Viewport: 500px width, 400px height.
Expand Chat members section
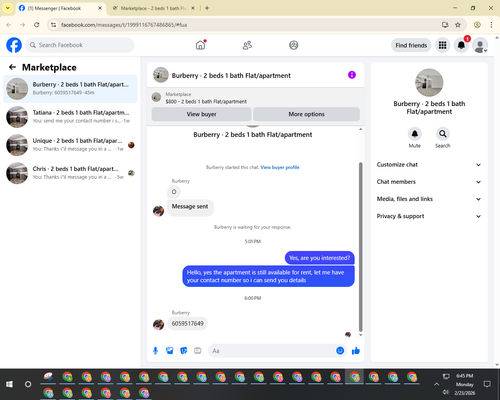pyautogui.click(x=429, y=182)
